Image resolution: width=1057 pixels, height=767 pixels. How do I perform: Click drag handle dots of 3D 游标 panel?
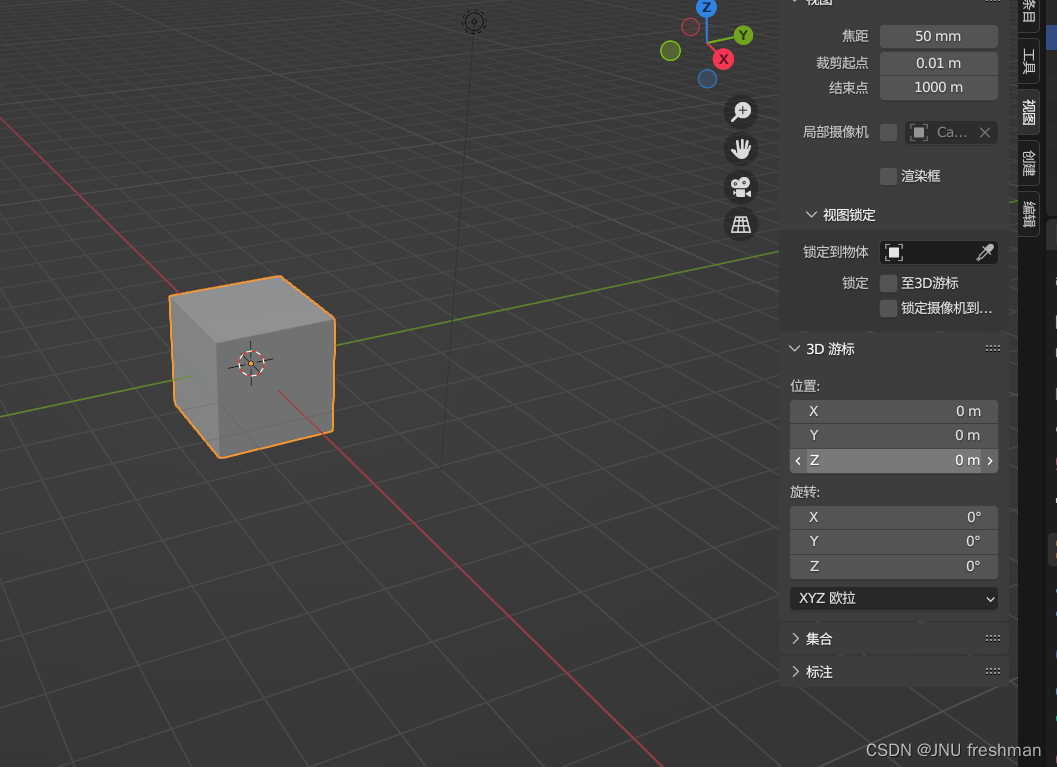(992, 348)
